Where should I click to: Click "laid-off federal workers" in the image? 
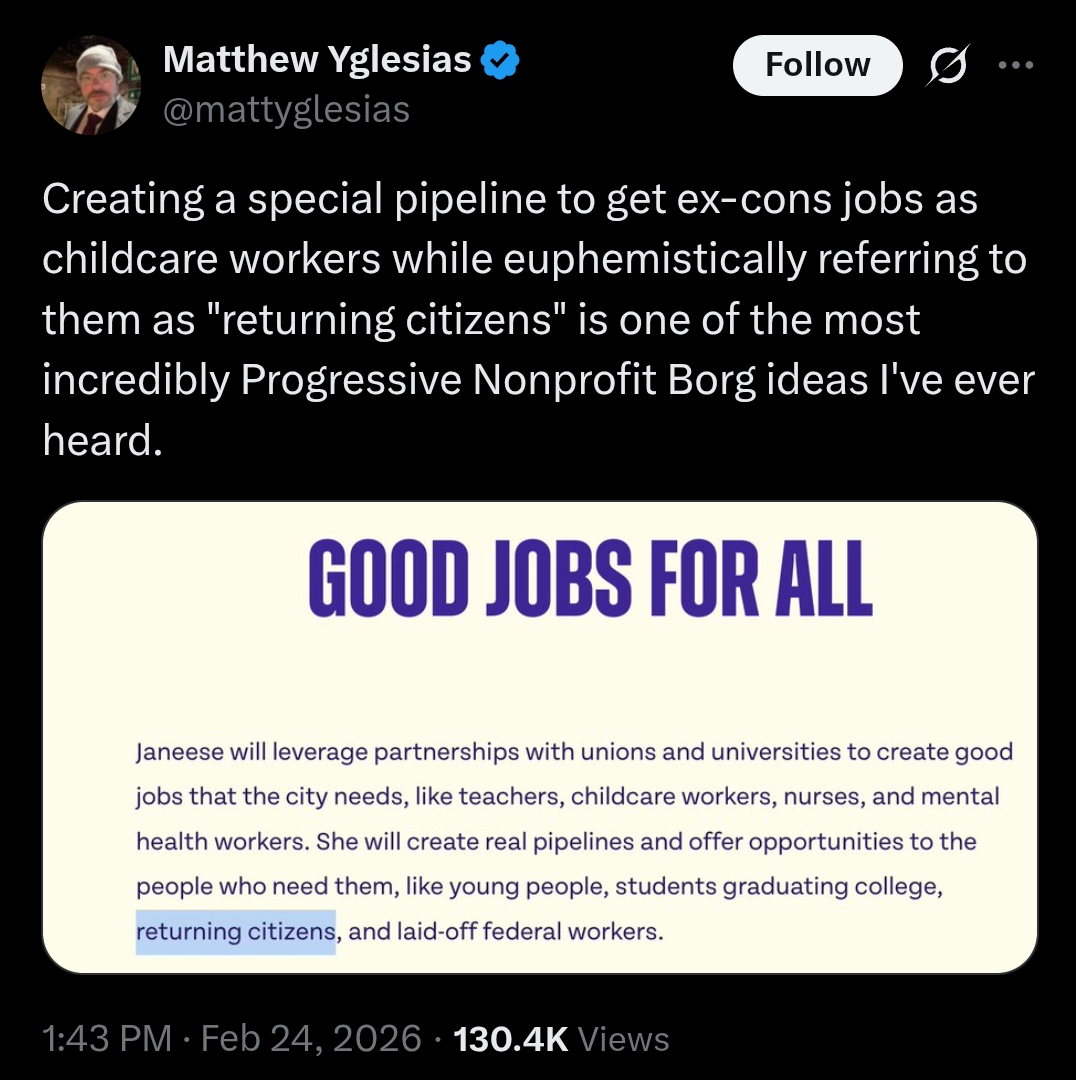(529, 933)
